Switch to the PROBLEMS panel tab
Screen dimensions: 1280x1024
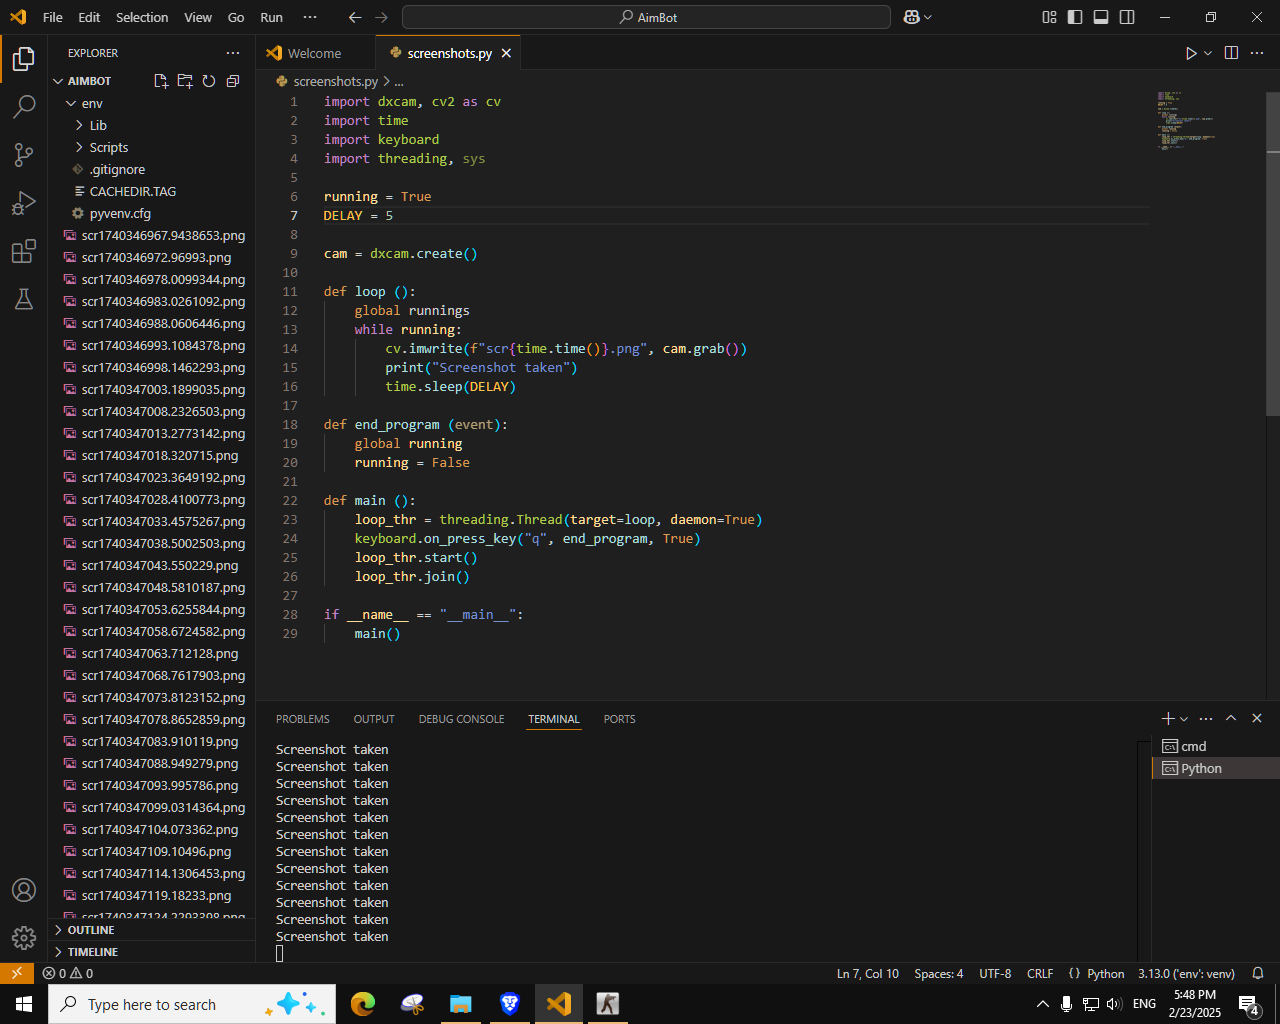pyautogui.click(x=303, y=719)
